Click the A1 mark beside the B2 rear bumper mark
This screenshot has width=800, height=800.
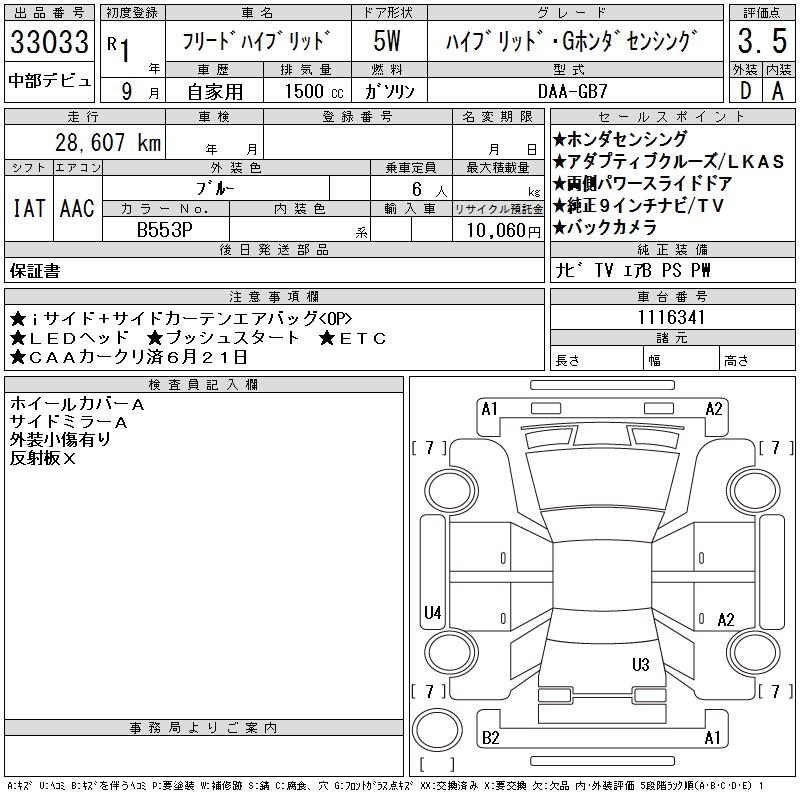(x=712, y=738)
